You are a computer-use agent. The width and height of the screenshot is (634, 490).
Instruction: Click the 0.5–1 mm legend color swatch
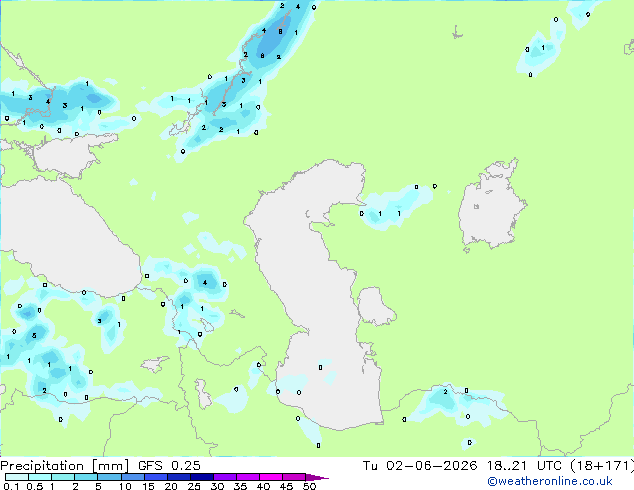[x=40, y=477]
